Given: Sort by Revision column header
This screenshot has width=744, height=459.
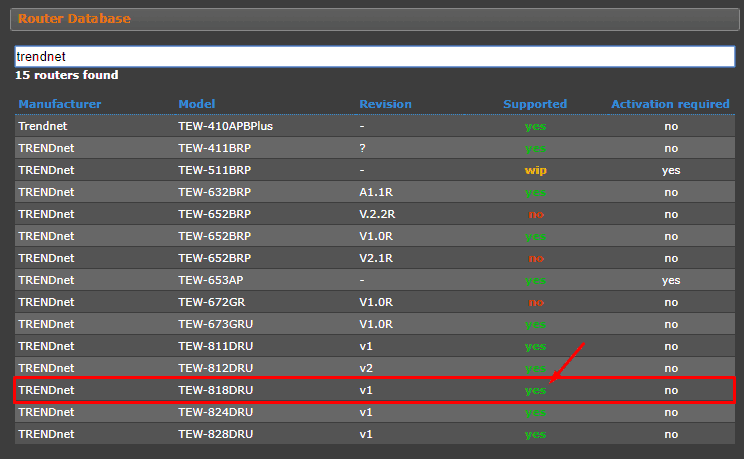Looking at the screenshot, I should coord(385,104).
